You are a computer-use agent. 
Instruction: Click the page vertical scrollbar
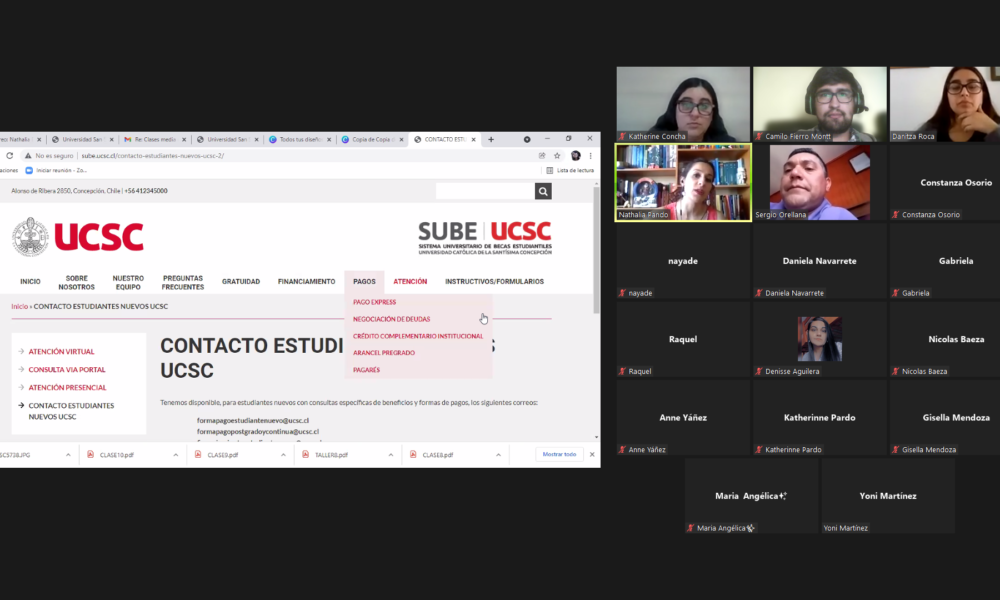(596, 251)
